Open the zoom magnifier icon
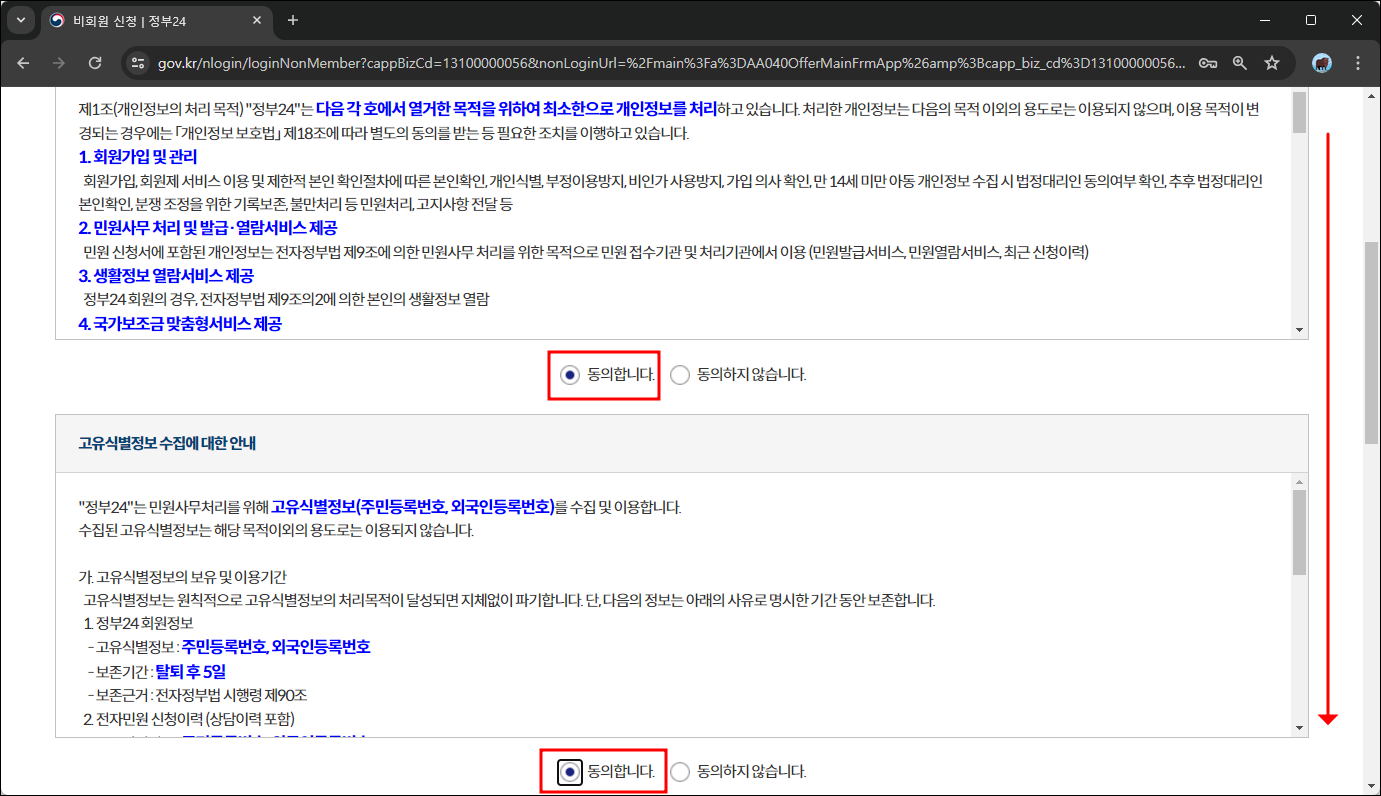This screenshot has width=1381, height=796. point(1240,62)
